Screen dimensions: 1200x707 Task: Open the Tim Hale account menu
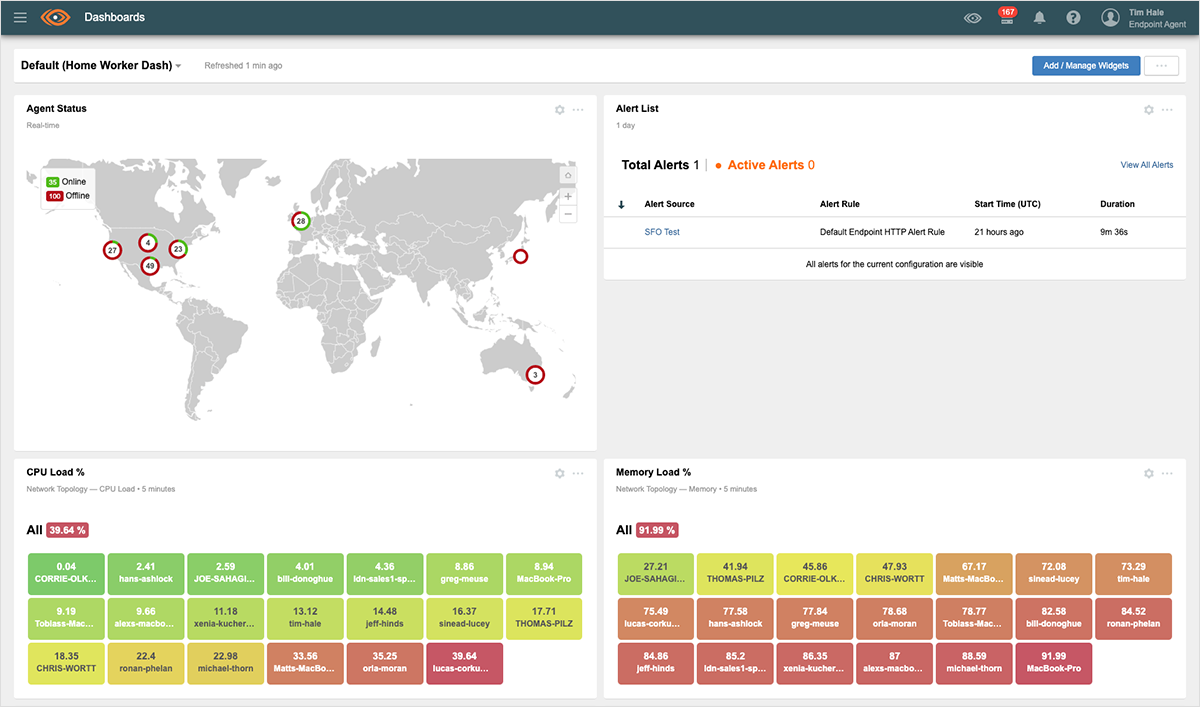[1144, 18]
